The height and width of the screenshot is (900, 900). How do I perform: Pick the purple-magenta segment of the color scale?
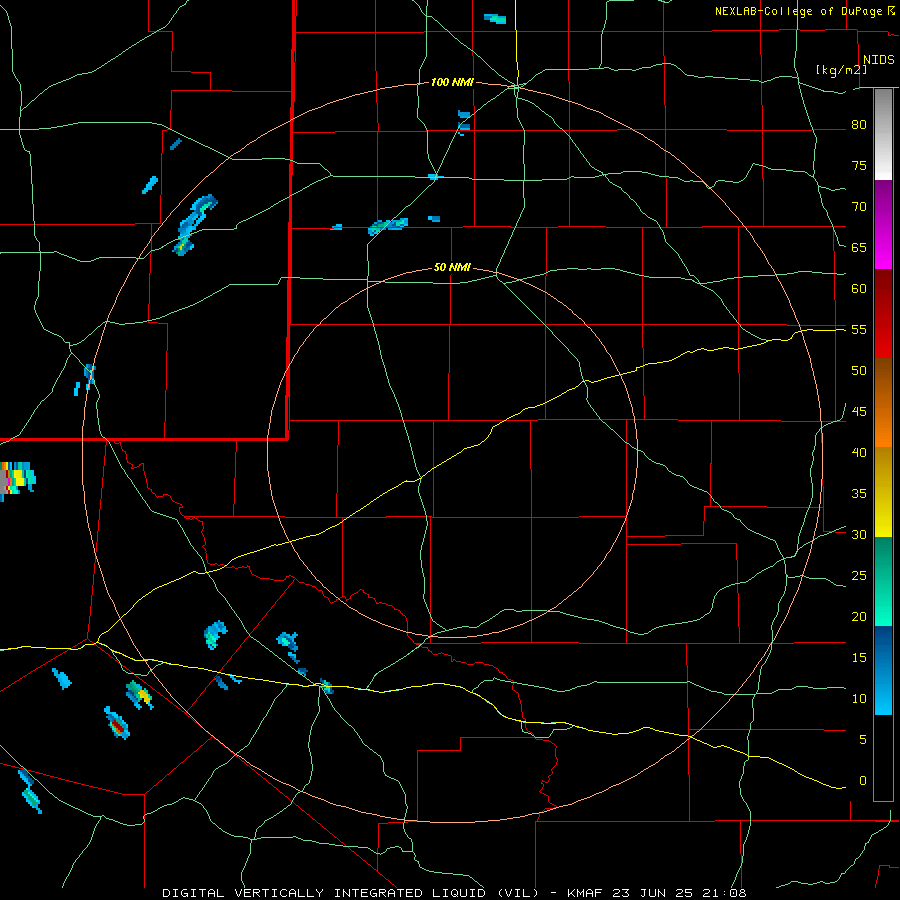883,225
